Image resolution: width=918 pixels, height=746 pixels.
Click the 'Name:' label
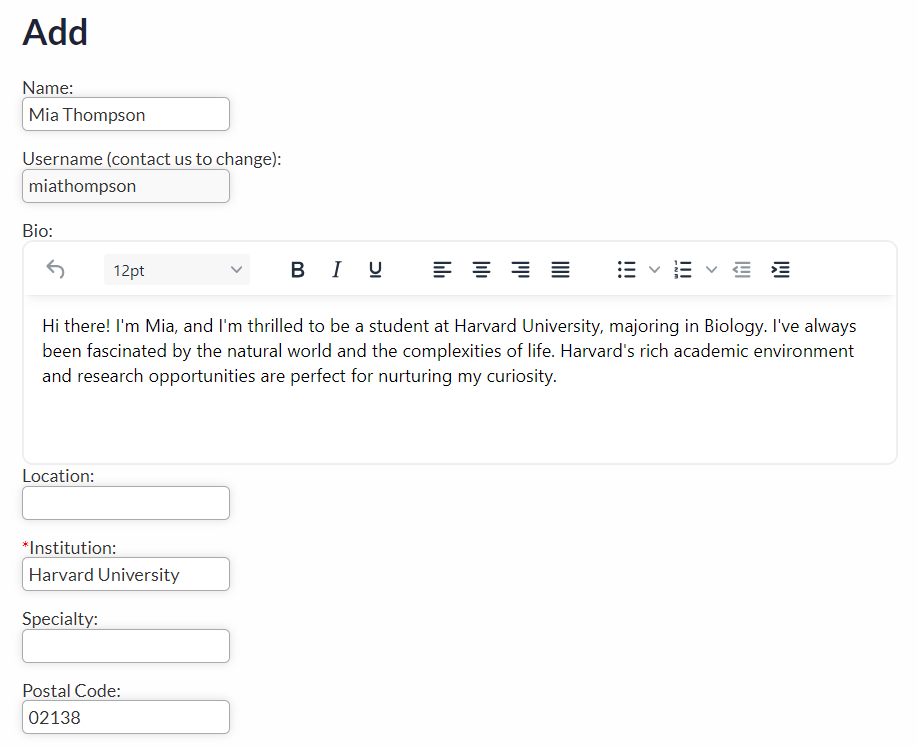47,88
